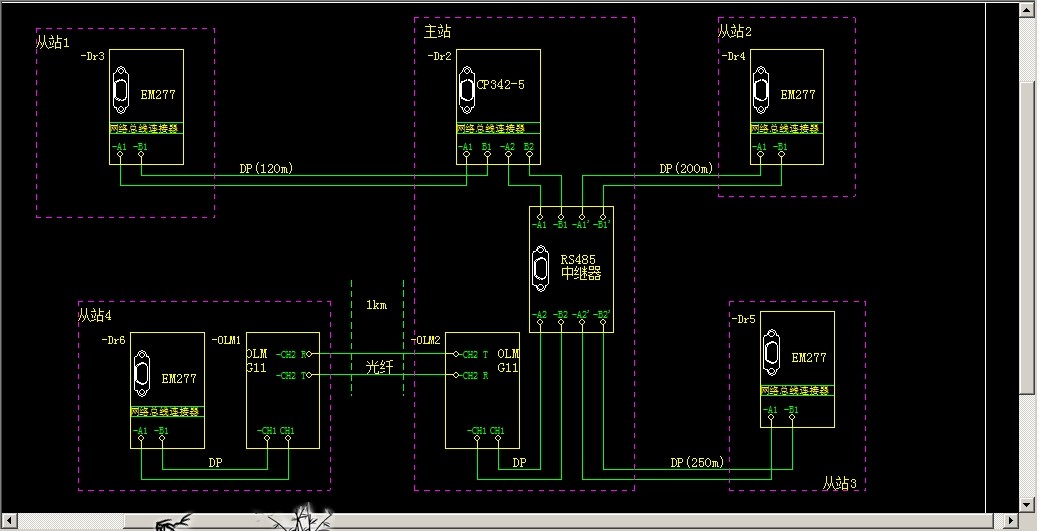Select DP label between -Dr6 and -OLM1
This screenshot has height=531, width=1037.
point(216,463)
